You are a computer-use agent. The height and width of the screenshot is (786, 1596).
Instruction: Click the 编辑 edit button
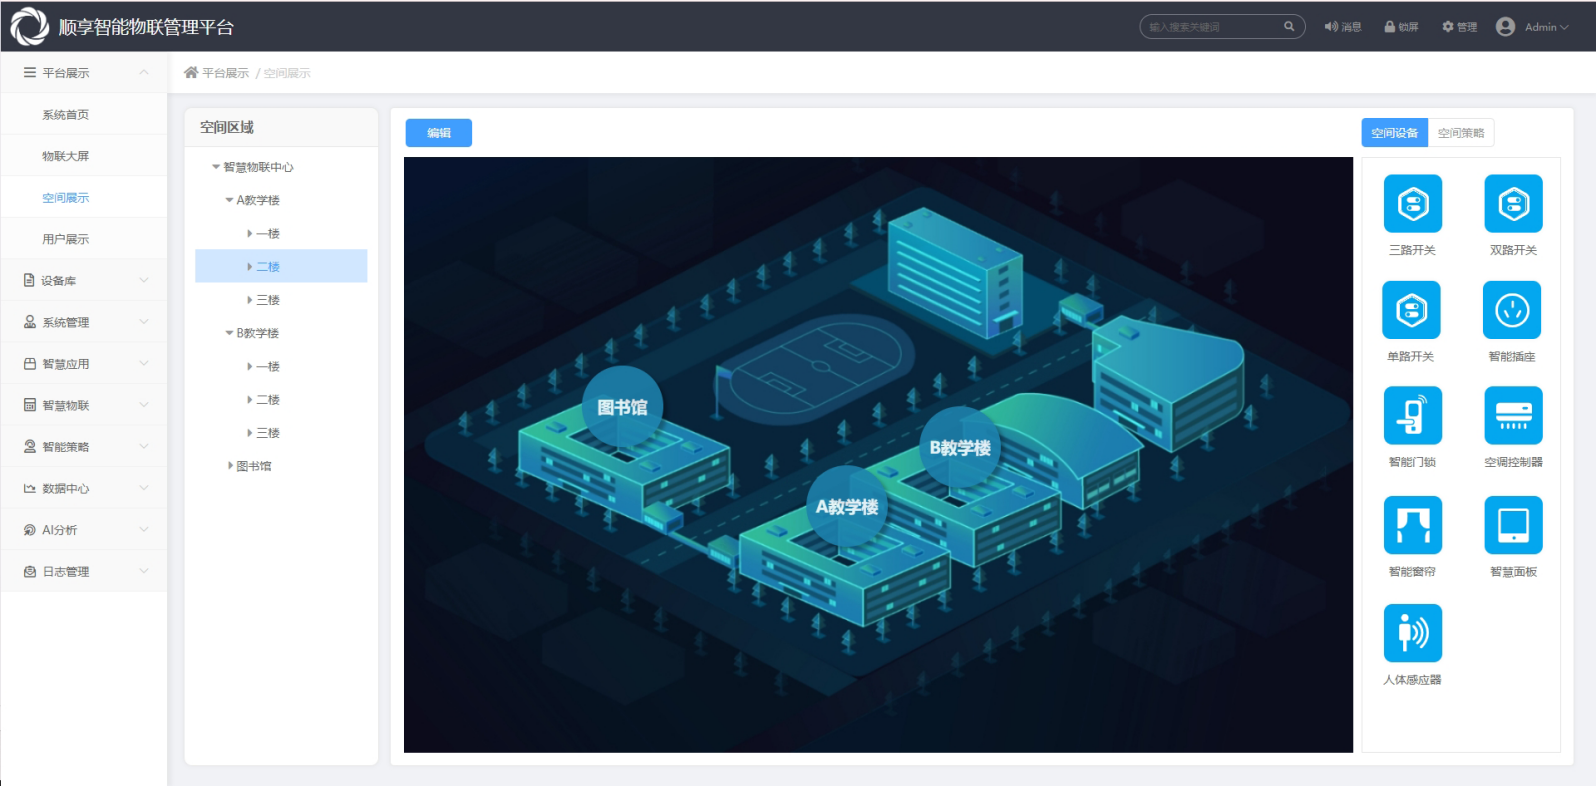click(x=438, y=133)
